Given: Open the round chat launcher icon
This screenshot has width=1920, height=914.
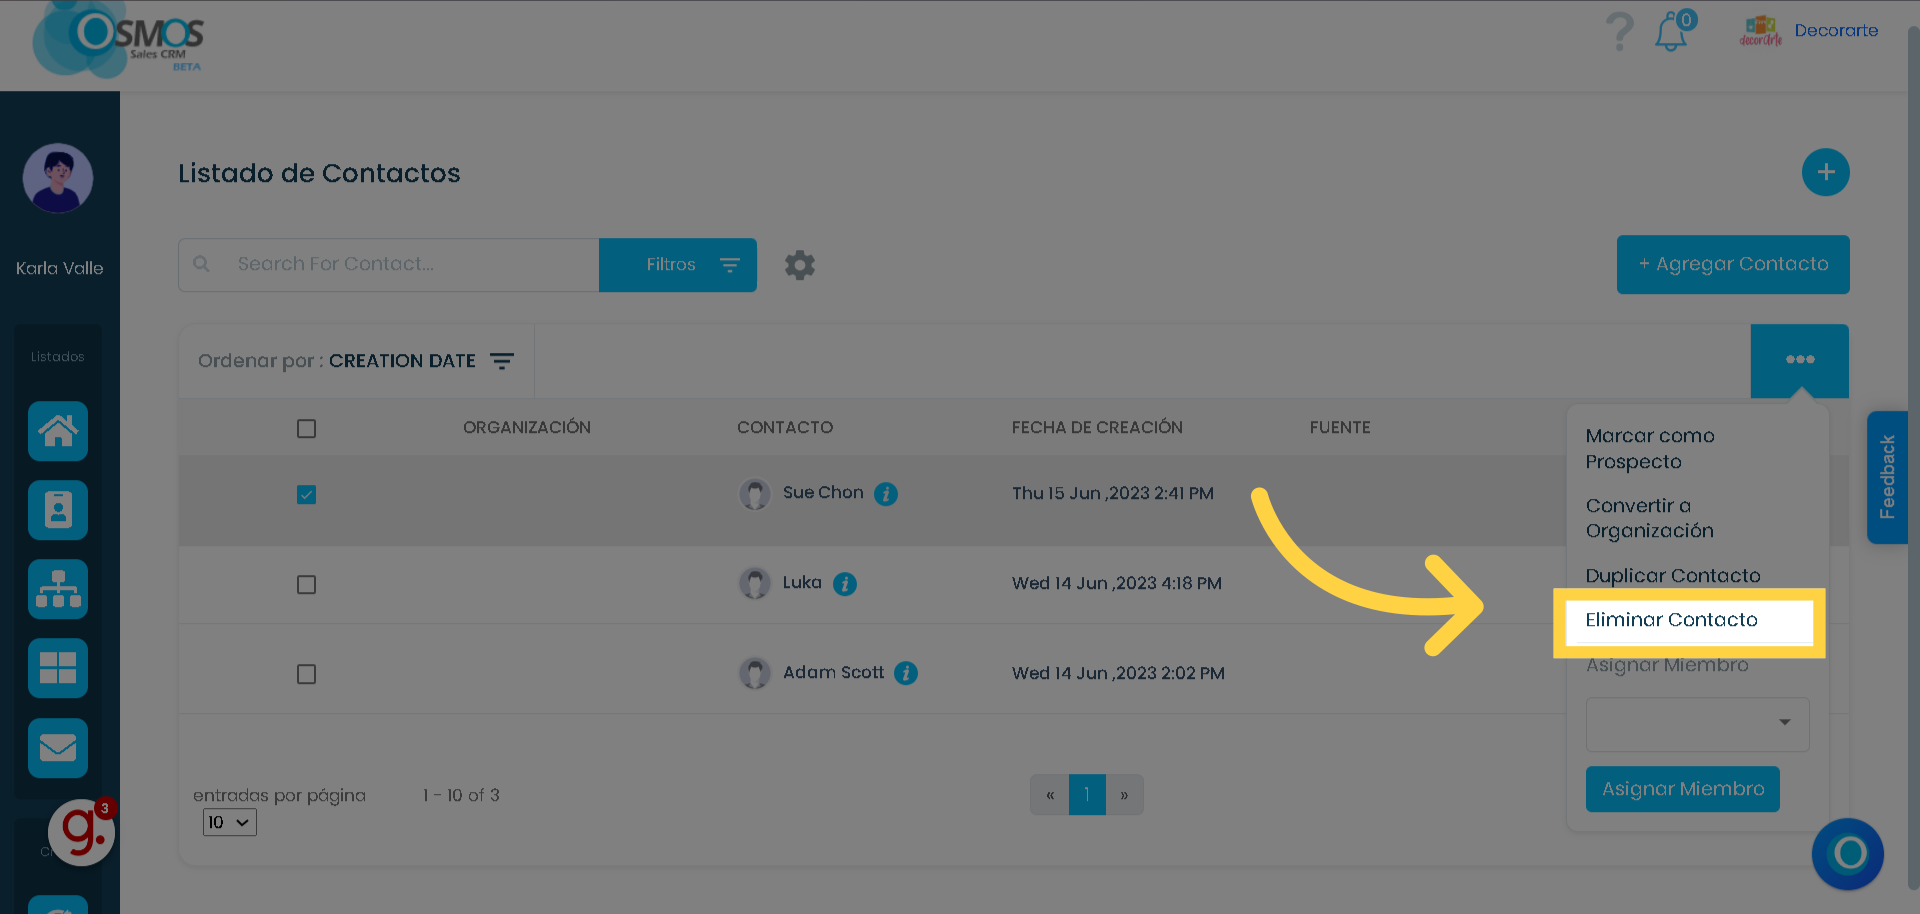Looking at the screenshot, I should coord(1848,854).
